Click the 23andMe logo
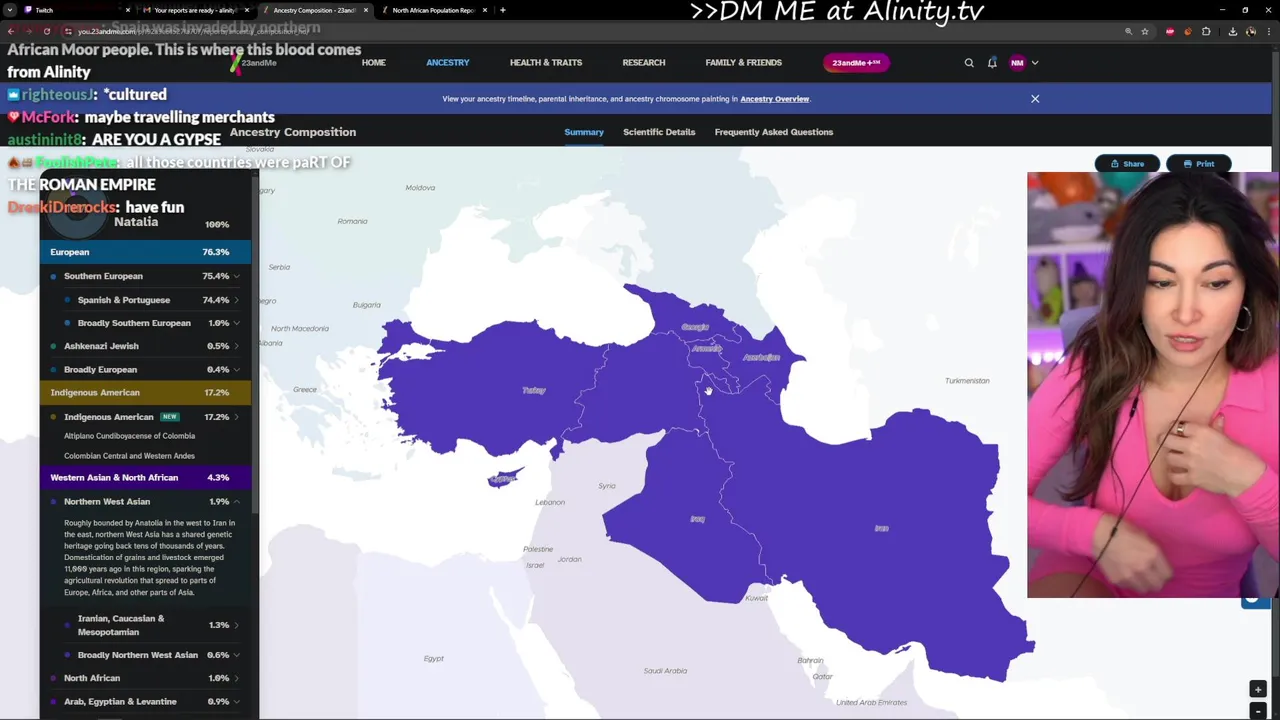Viewport: 1280px width, 720px height. pyautogui.click(x=254, y=63)
